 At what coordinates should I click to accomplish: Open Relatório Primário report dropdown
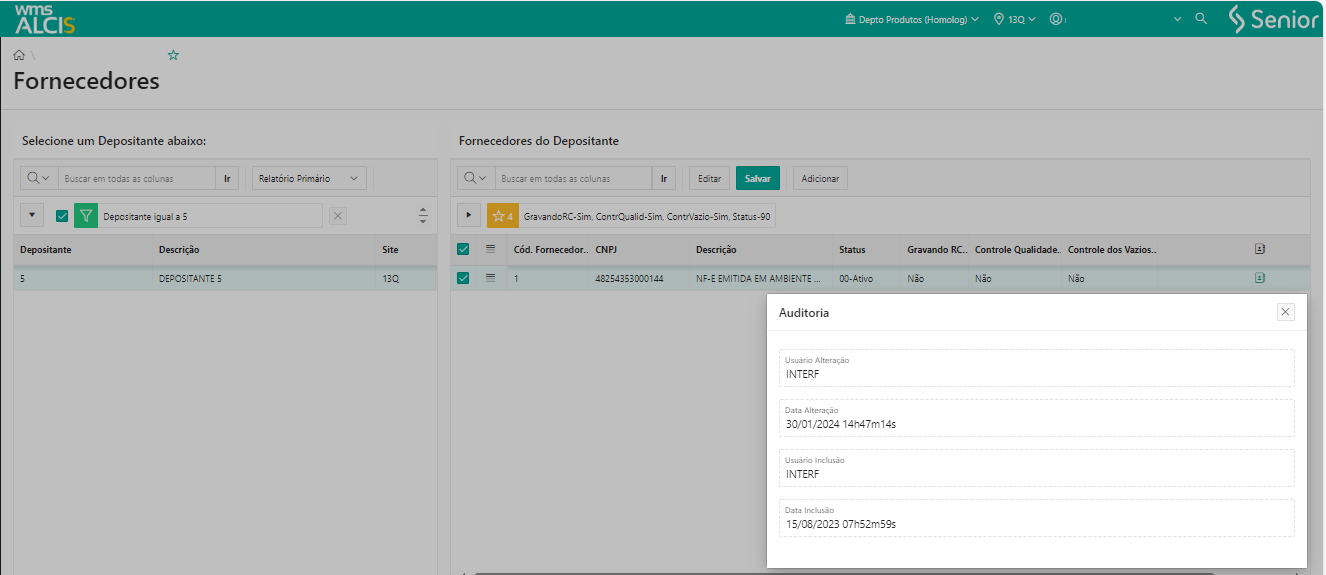[x=309, y=178]
